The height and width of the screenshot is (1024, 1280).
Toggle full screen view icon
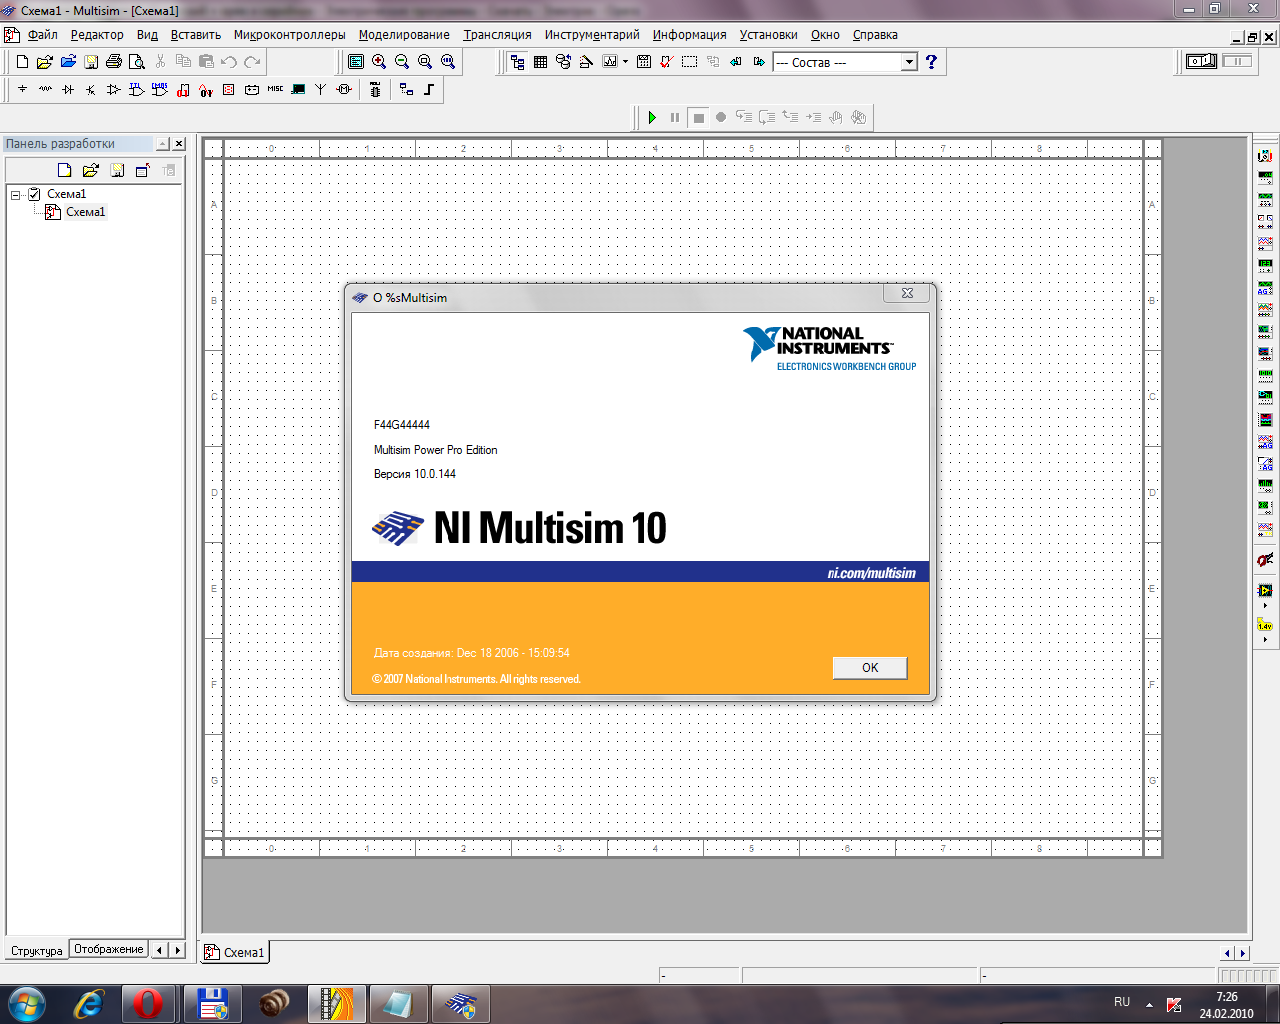click(356, 62)
